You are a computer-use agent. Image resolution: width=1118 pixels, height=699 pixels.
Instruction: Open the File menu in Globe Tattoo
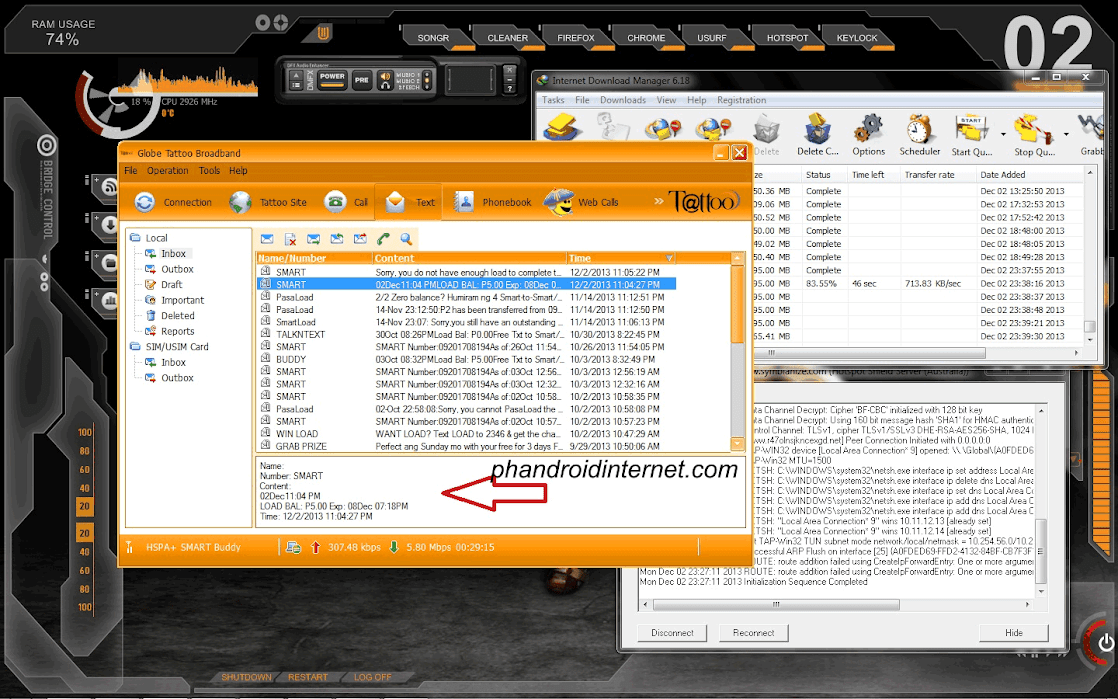tap(130, 171)
